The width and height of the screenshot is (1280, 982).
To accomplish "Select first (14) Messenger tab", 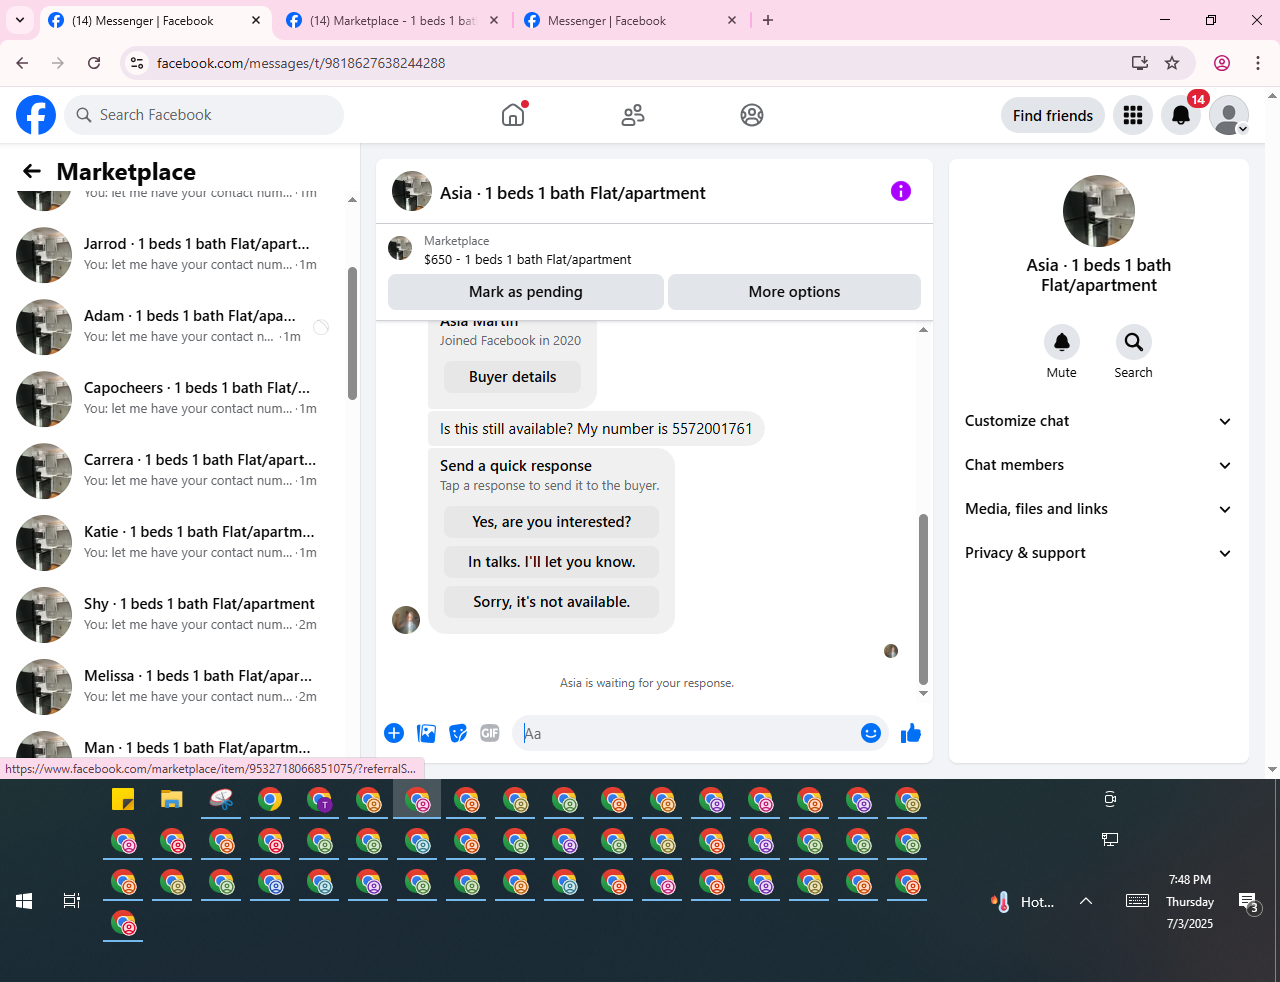I will click(155, 20).
